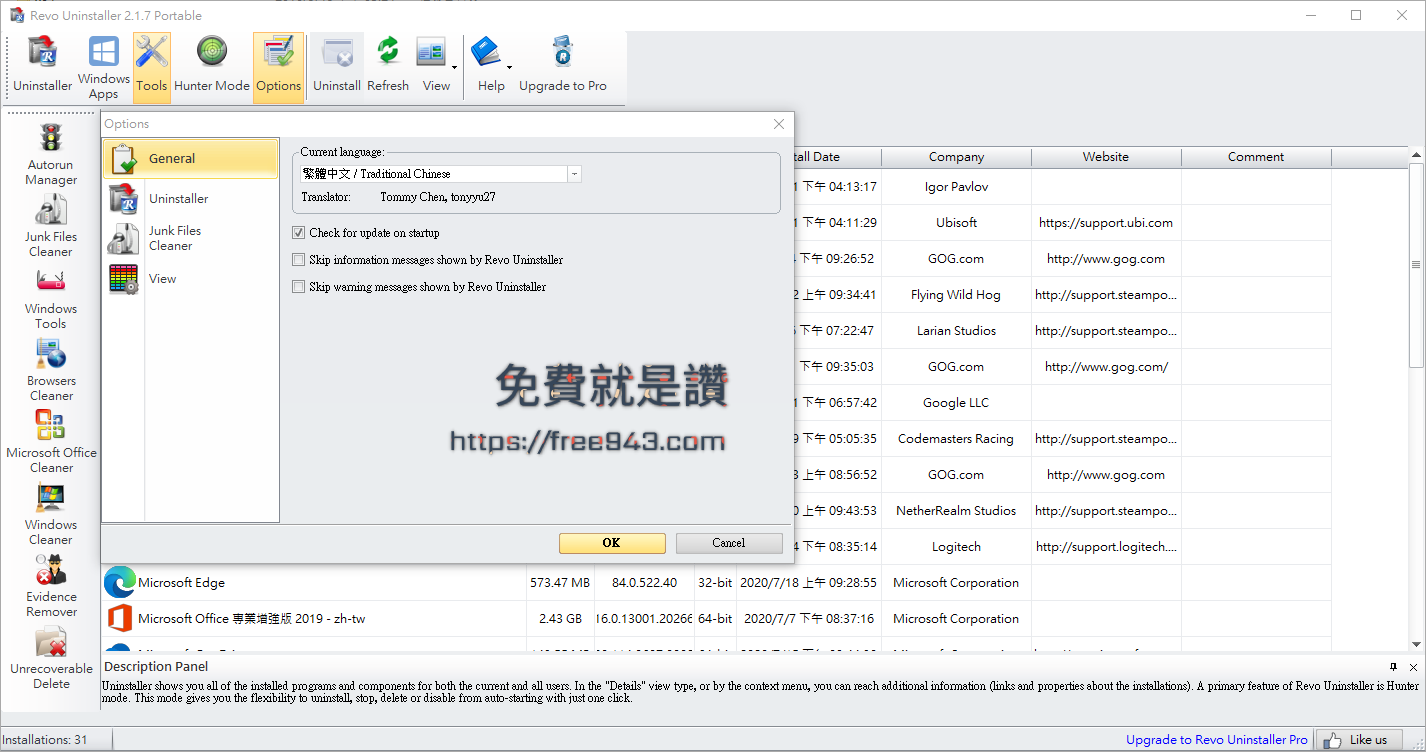1426x752 pixels.
Task: Launch the Browsers Cleaner tool
Action: click(50, 368)
